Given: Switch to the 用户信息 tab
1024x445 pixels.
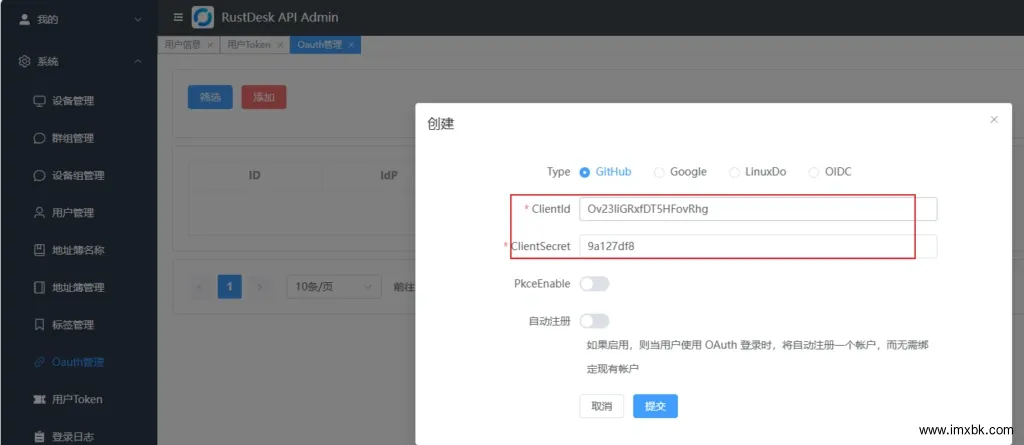Looking at the screenshot, I should point(187,45).
